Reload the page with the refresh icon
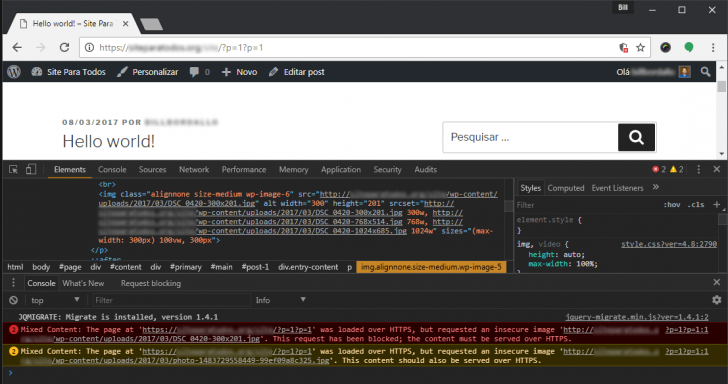 [65, 47]
